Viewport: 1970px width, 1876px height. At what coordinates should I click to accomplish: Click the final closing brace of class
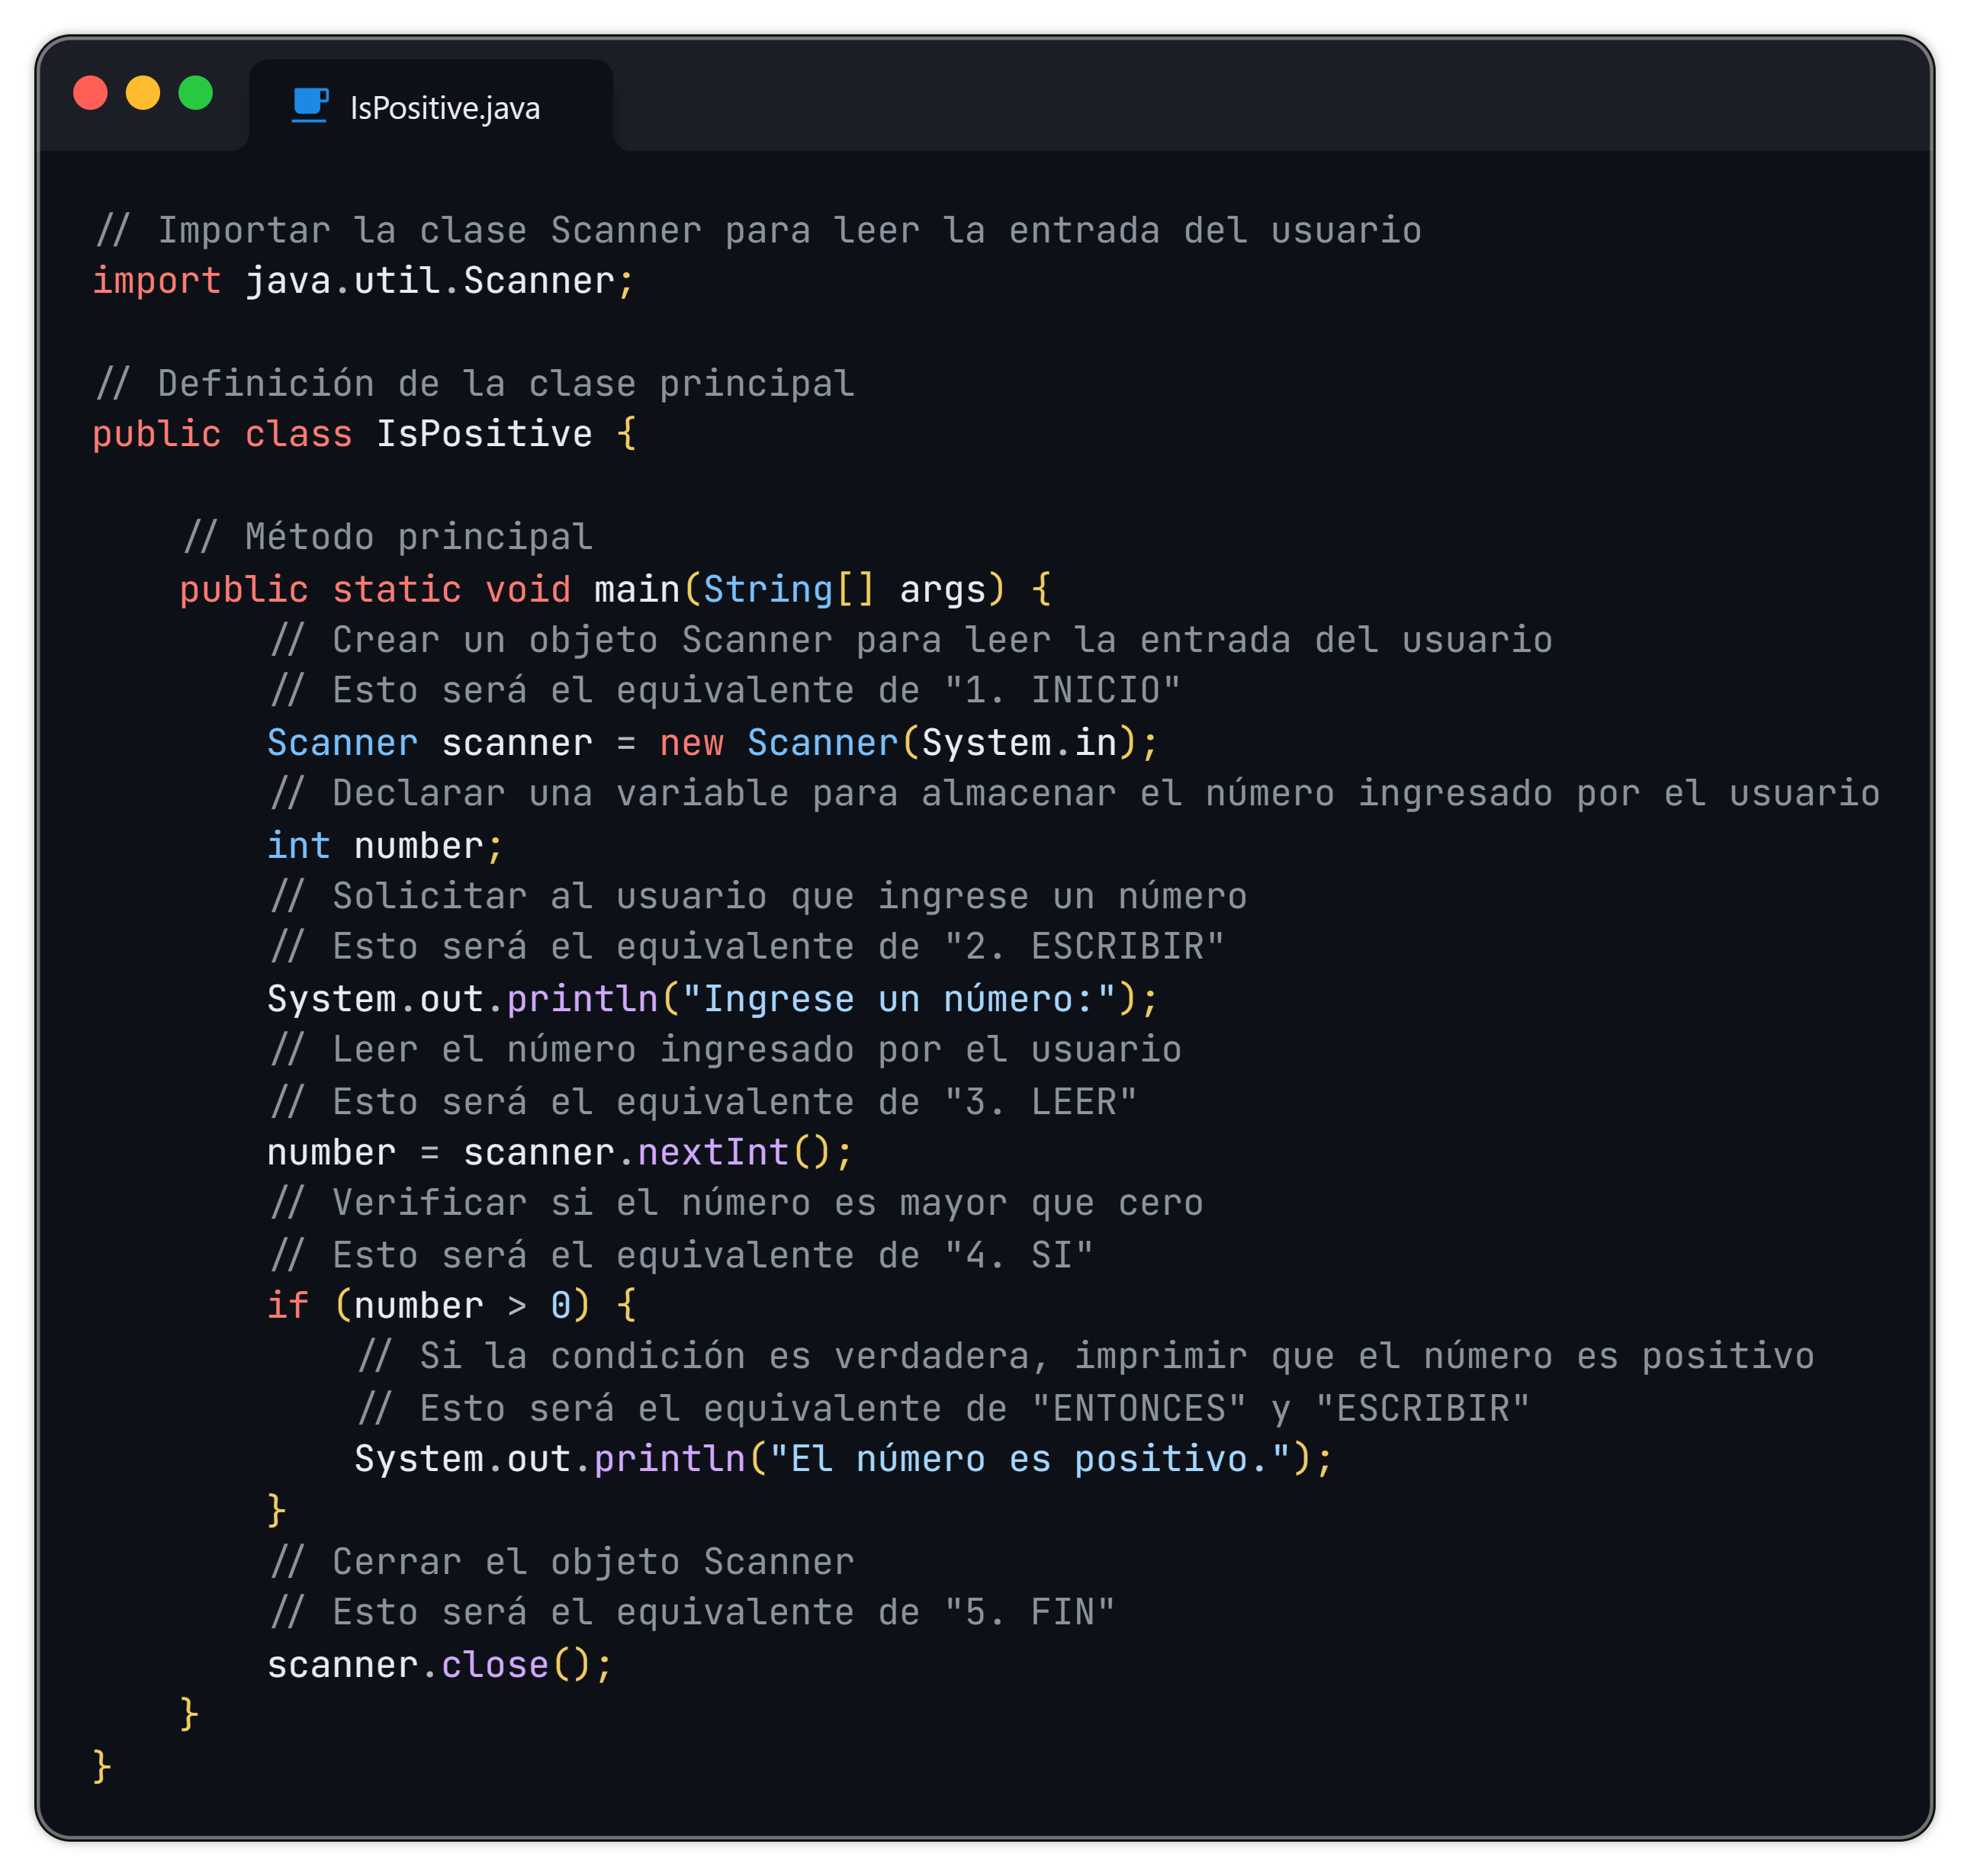[x=101, y=1766]
